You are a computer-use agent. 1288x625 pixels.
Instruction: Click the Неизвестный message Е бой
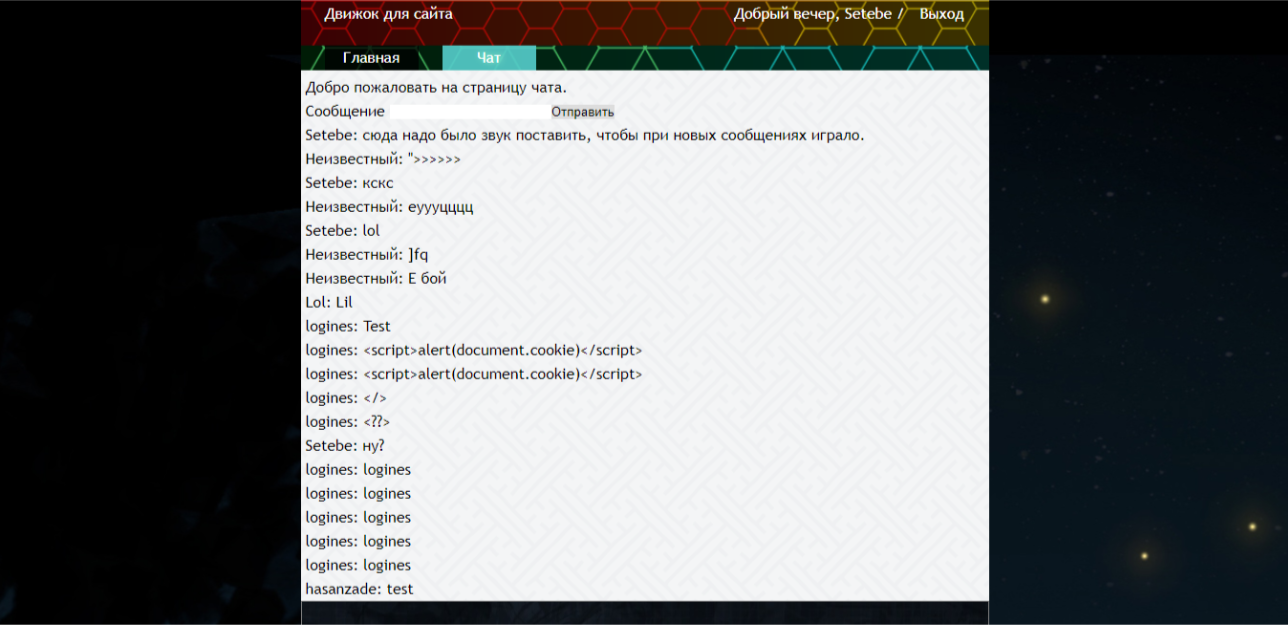pyautogui.click(x=376, y=279)
